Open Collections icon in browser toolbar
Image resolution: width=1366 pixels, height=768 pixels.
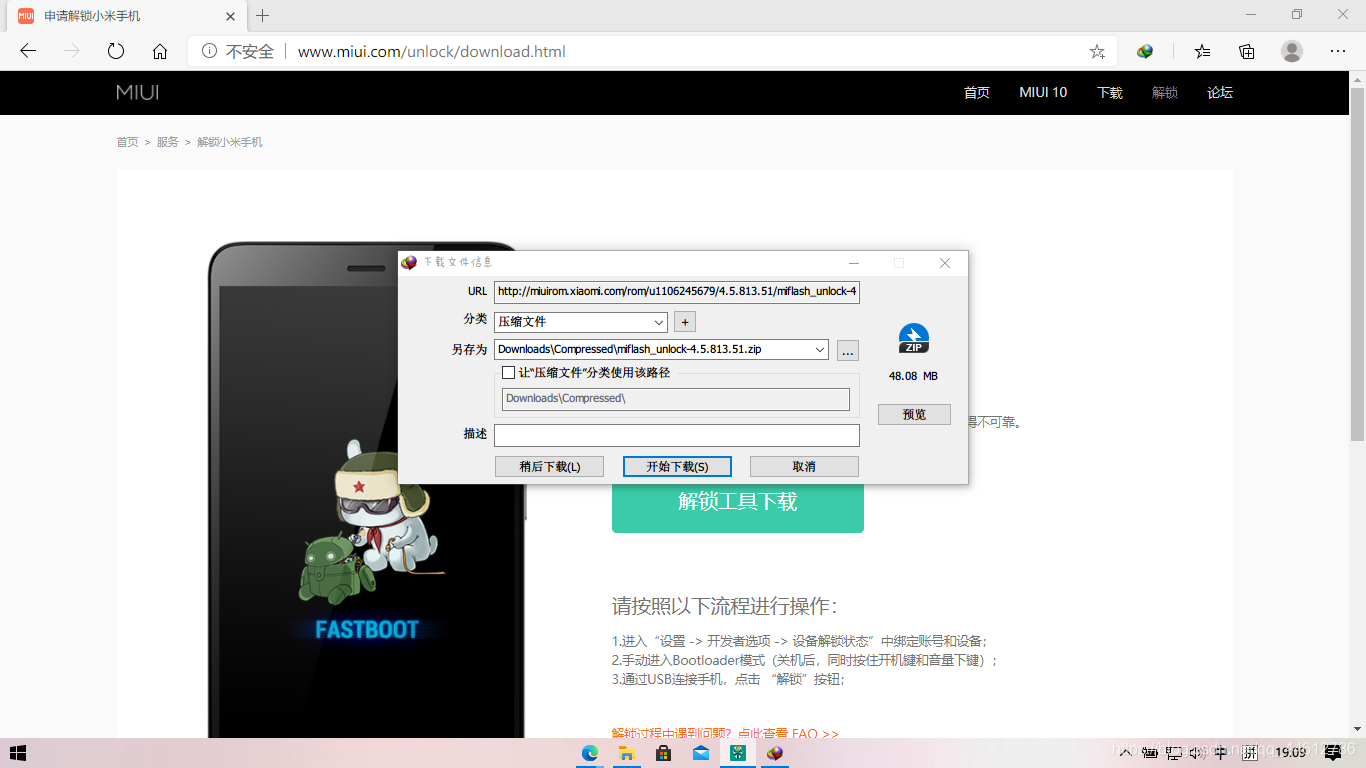click(1247, 51)
